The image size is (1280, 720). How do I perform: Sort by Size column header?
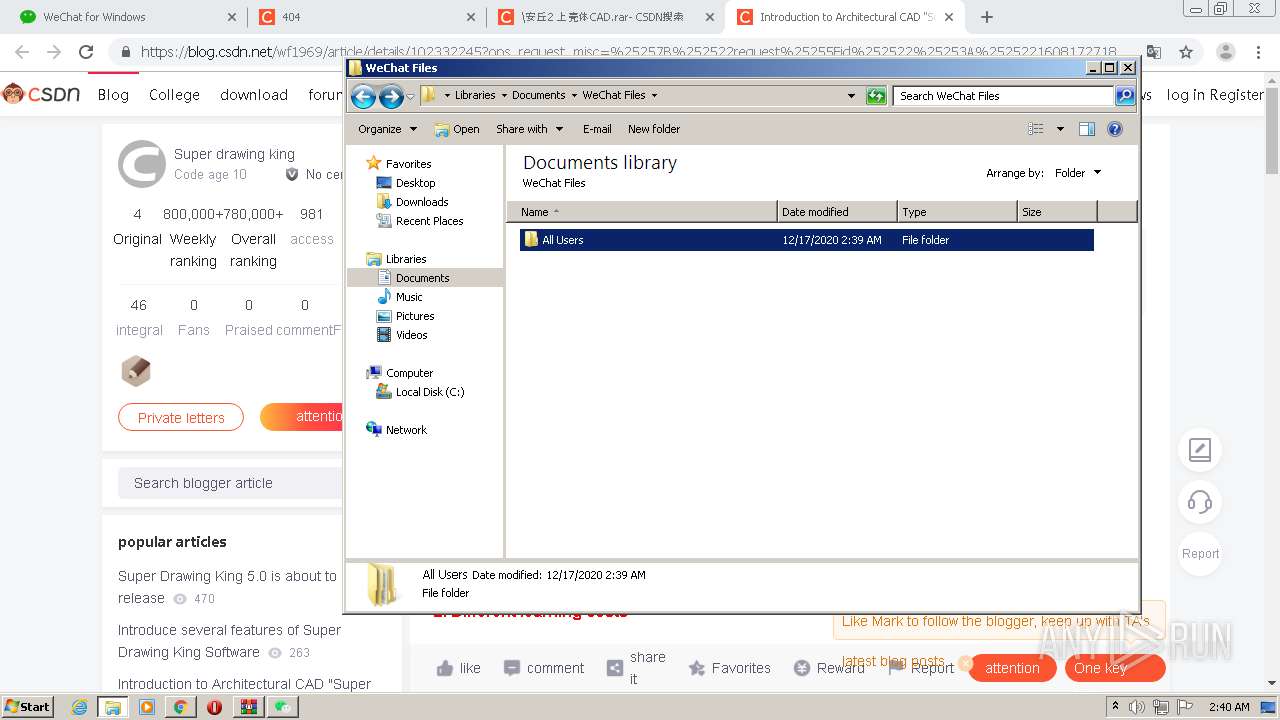1057,212
